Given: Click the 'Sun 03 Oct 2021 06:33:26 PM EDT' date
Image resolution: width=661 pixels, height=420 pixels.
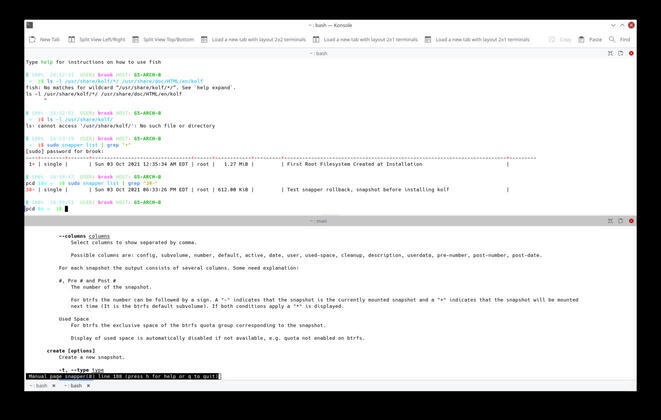Looking at the screenshot, I should [x=141, y=190].
